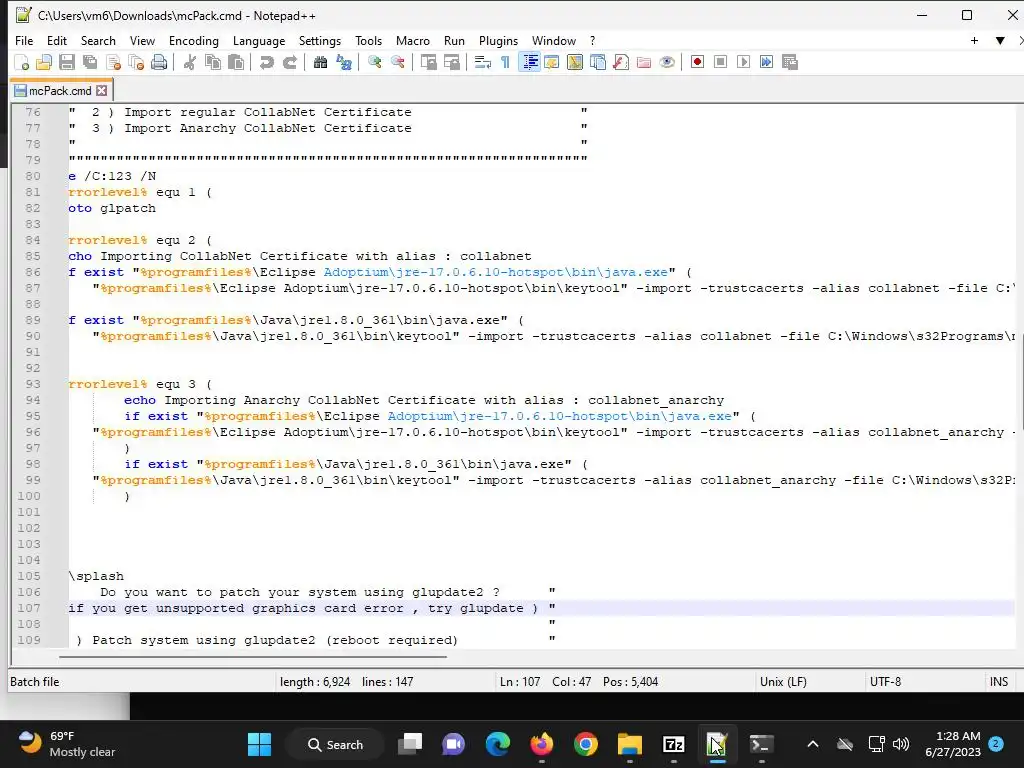Show Function List panel icon

pos(621,62)
